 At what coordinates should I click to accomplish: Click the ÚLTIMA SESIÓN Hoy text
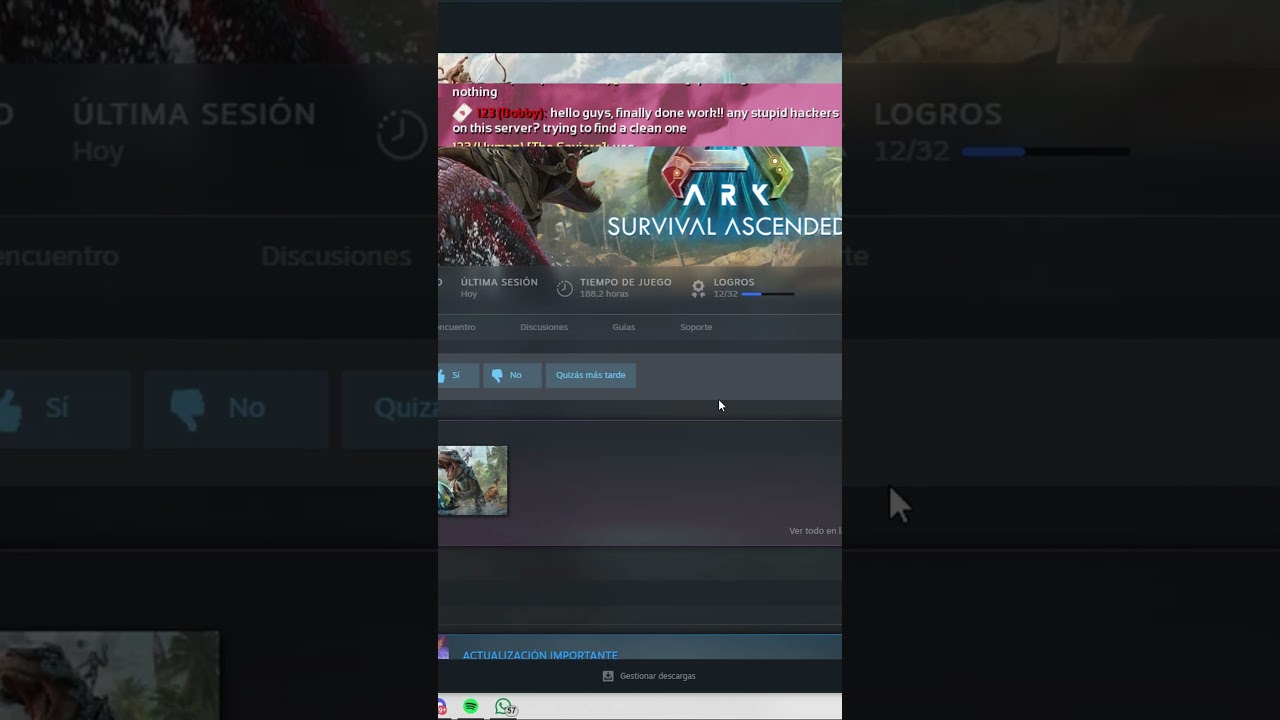(499, 288)
